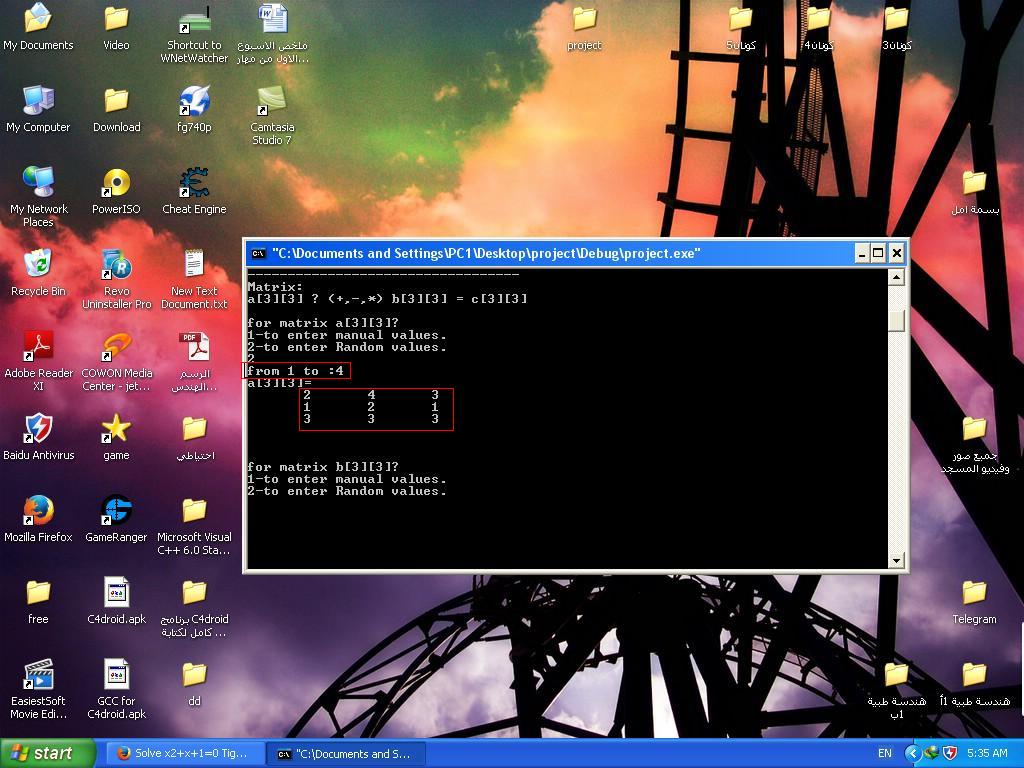Image resolution: width=1024 pixels, height=768 pixels.
Task: Activate project.exe console taskbar button
Action: (346, 753)
